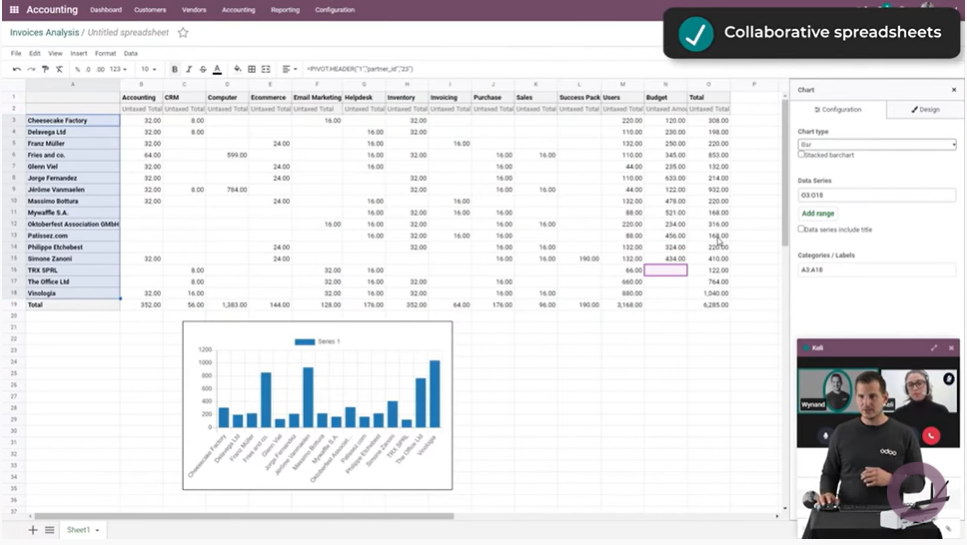The image size is (967, 545).
Task: Toggle bold formatting
Action: (175, 69)
